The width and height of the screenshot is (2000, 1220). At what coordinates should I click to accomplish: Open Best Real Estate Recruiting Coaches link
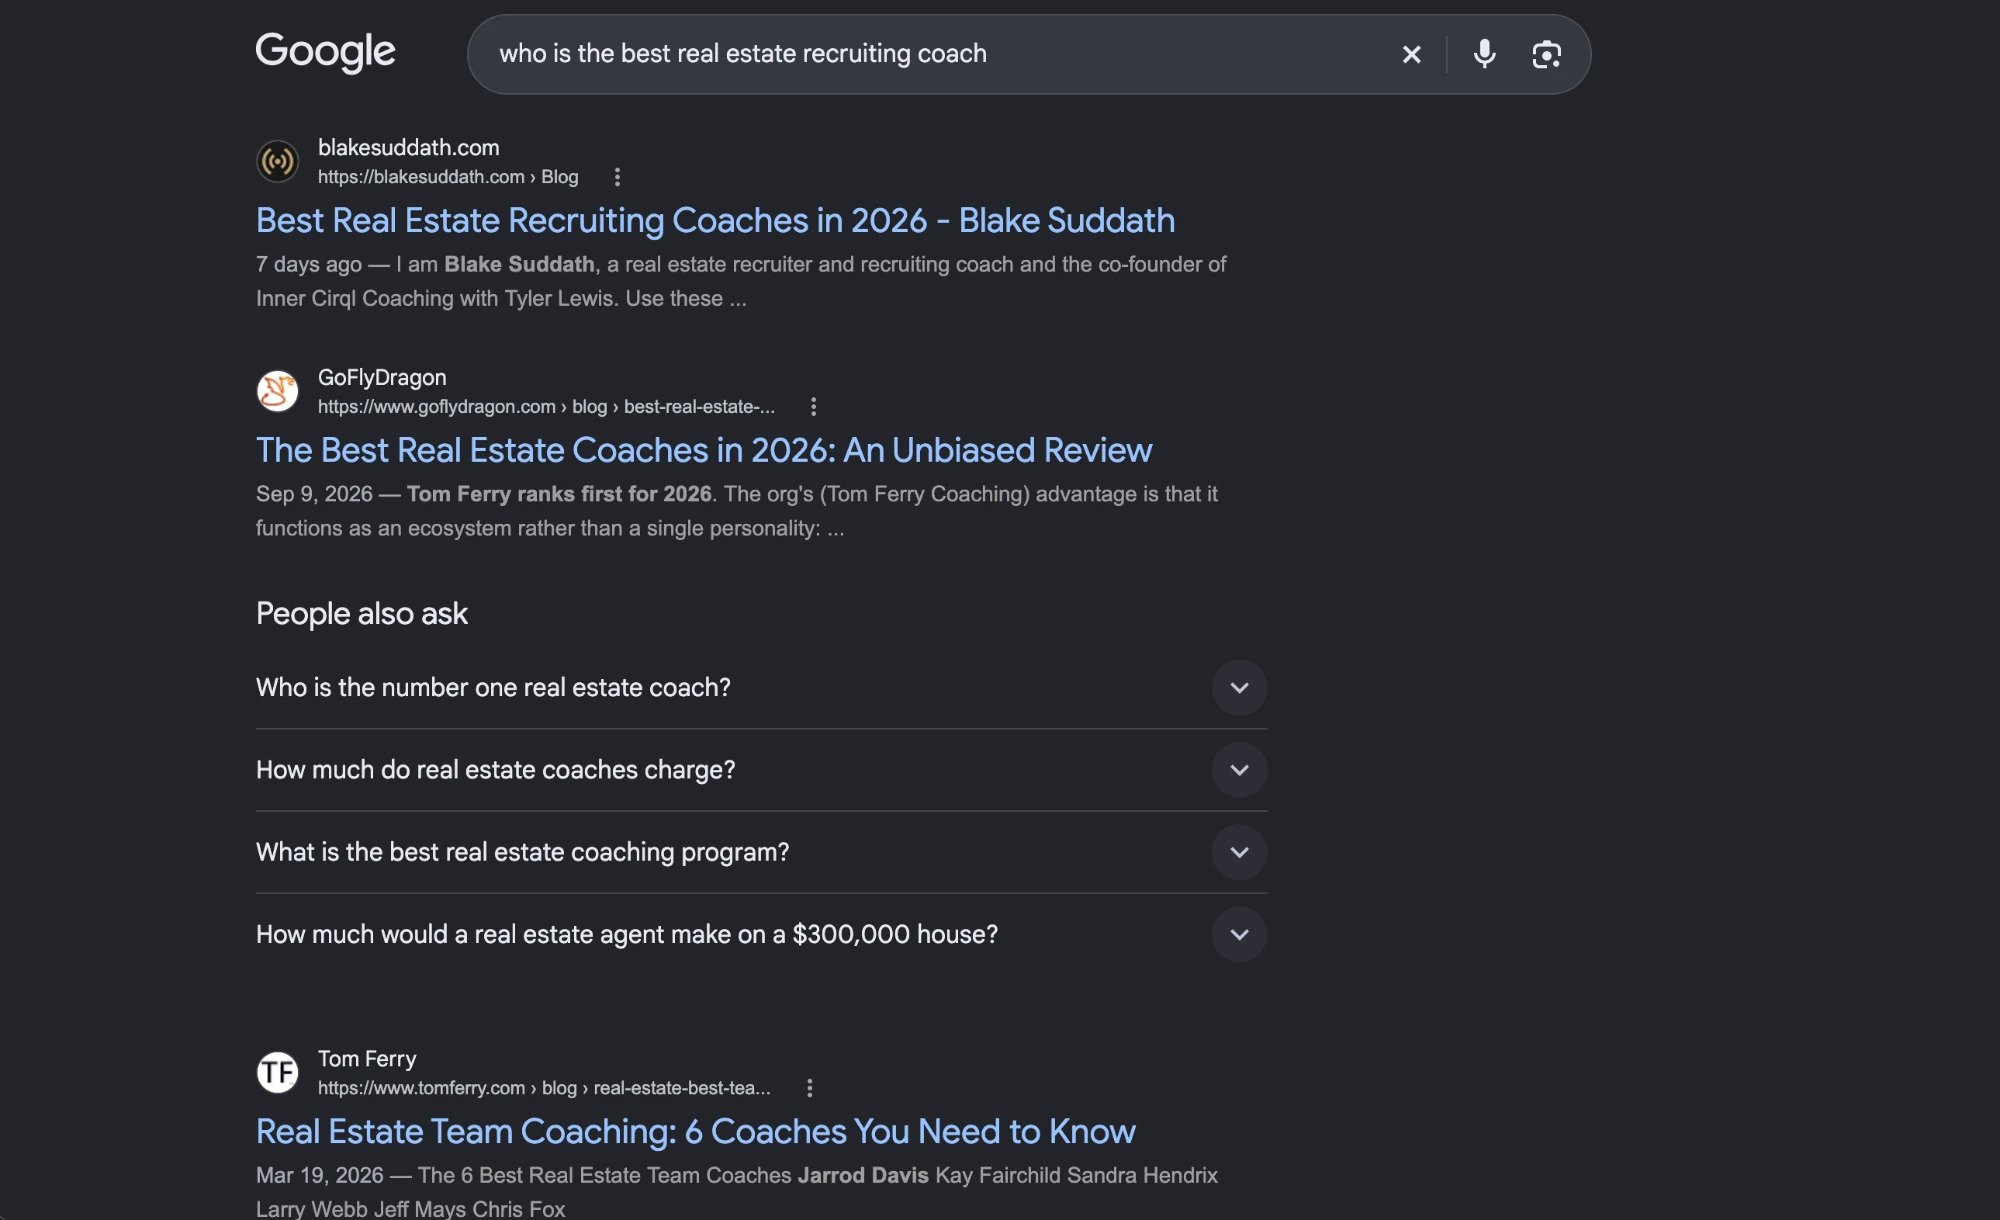[x=715, y=221]
